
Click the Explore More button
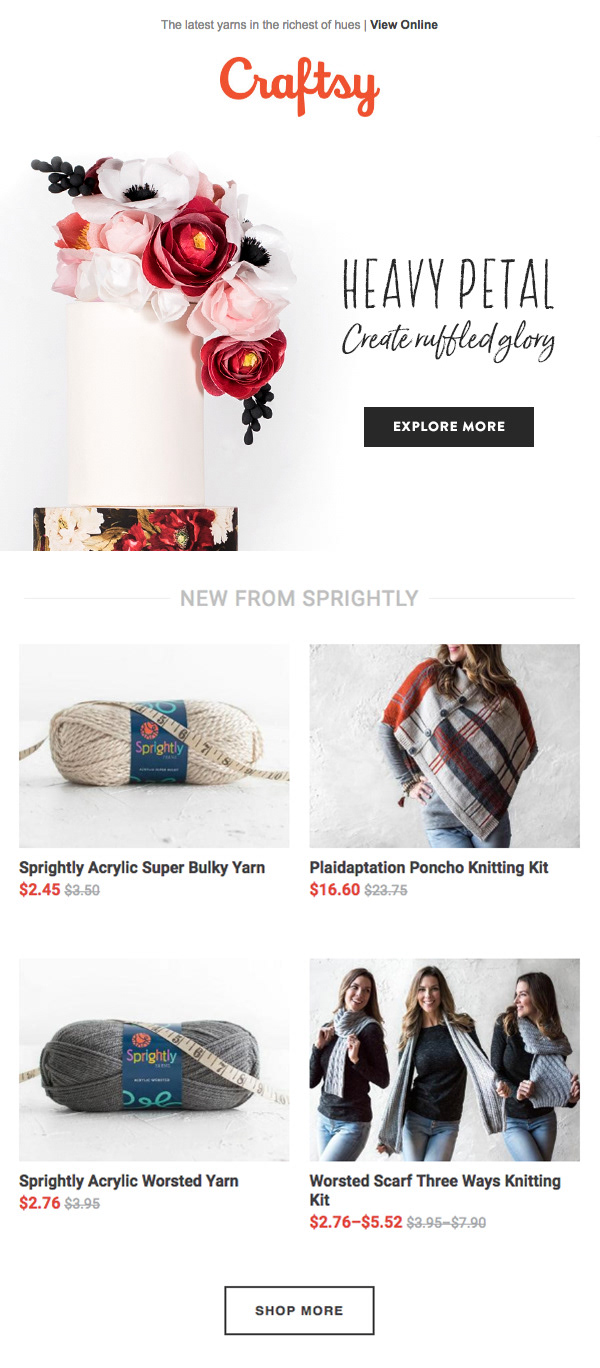coord(449,426)
